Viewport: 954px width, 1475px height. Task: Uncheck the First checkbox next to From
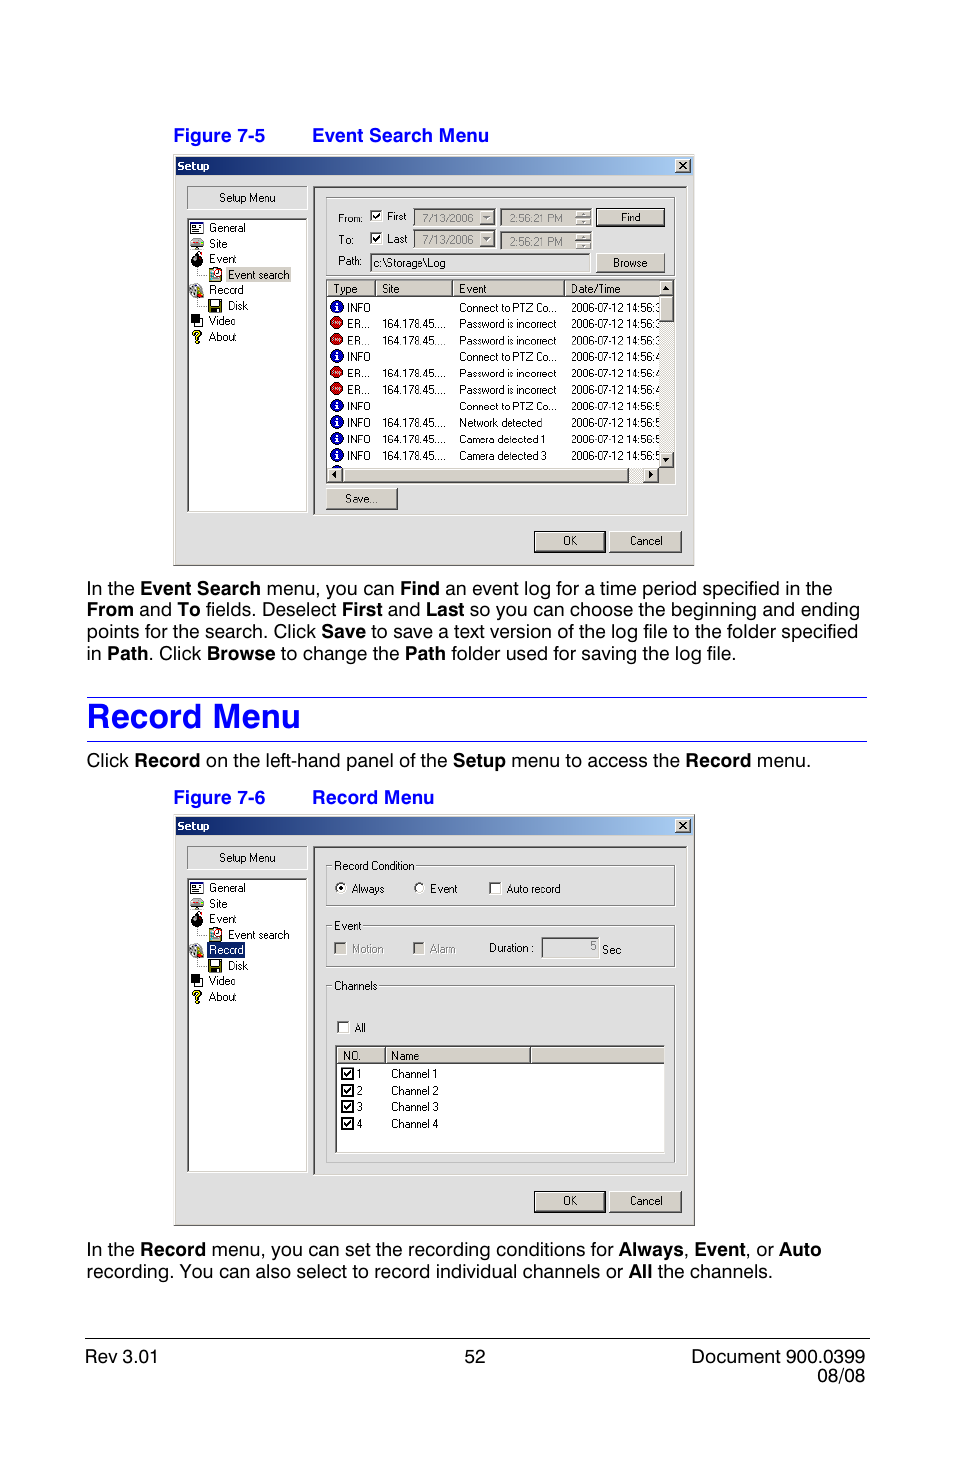coord(376,216)
